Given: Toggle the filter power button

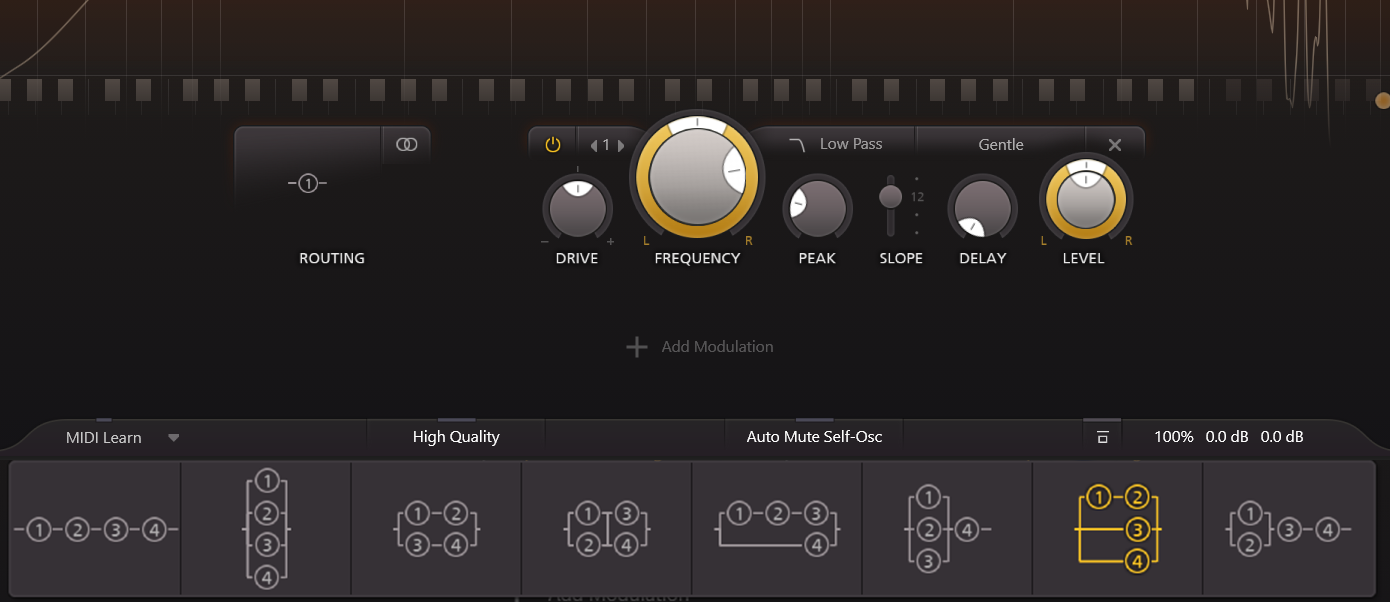Looking at the screenshot, I should 552,145.
